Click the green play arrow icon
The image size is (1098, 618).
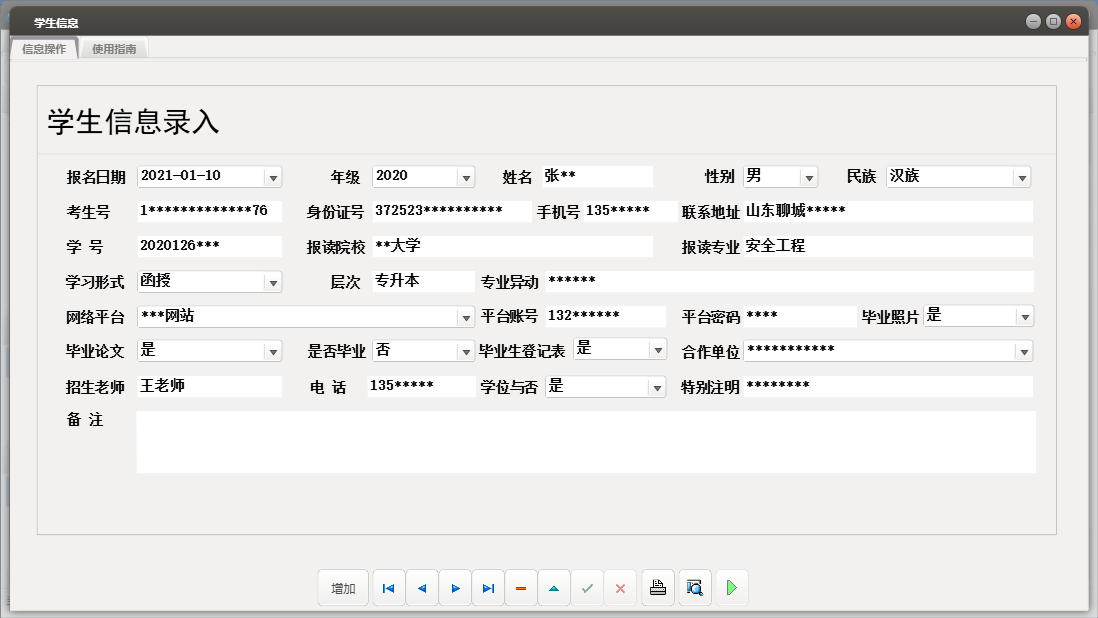coord(732,588)
